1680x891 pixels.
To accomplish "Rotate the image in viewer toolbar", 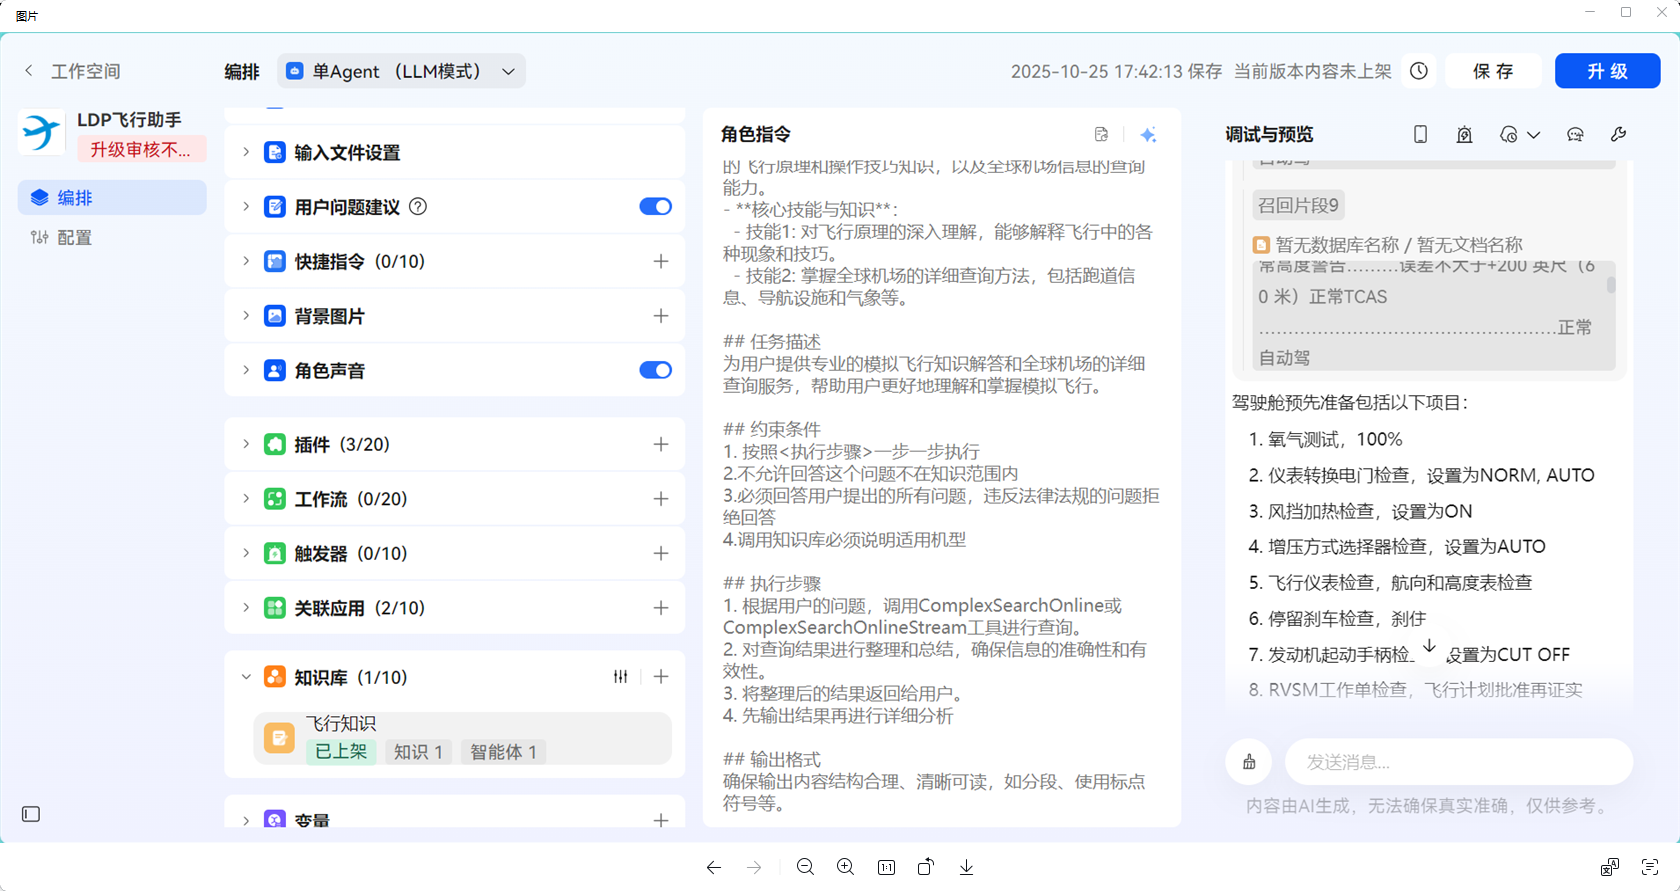I will tap(926, 867).
